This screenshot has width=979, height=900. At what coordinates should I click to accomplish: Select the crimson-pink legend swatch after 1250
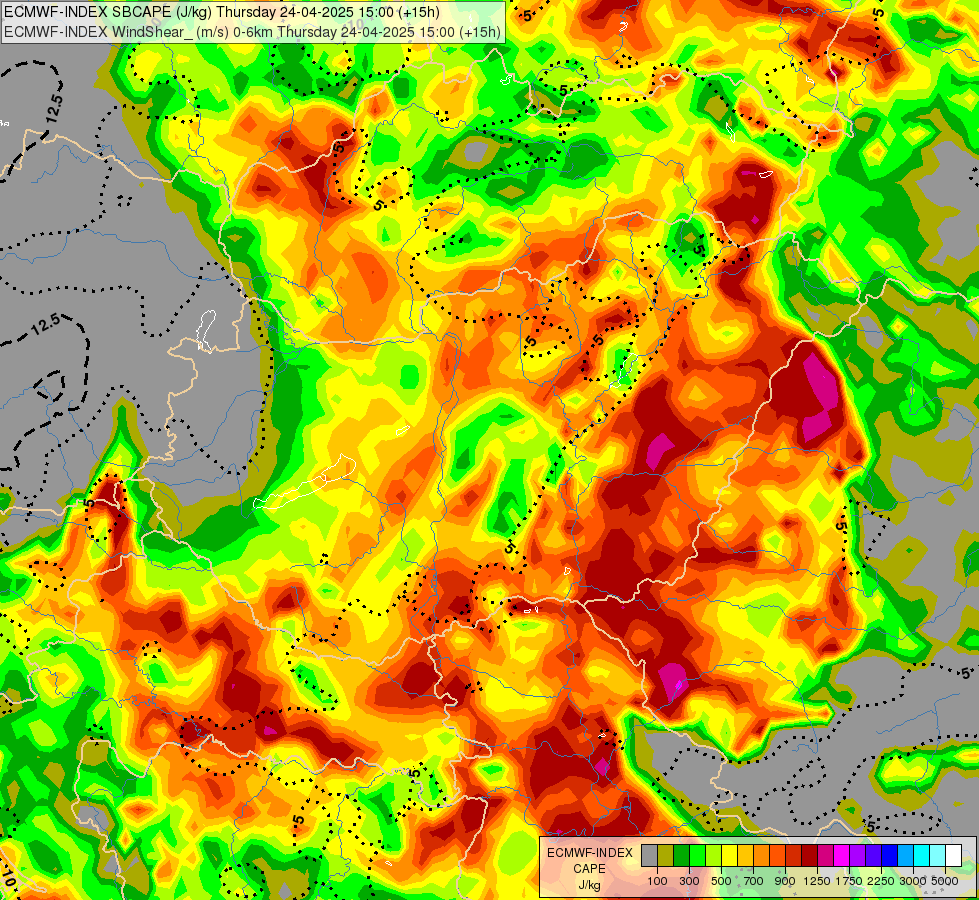pos(825,855)
